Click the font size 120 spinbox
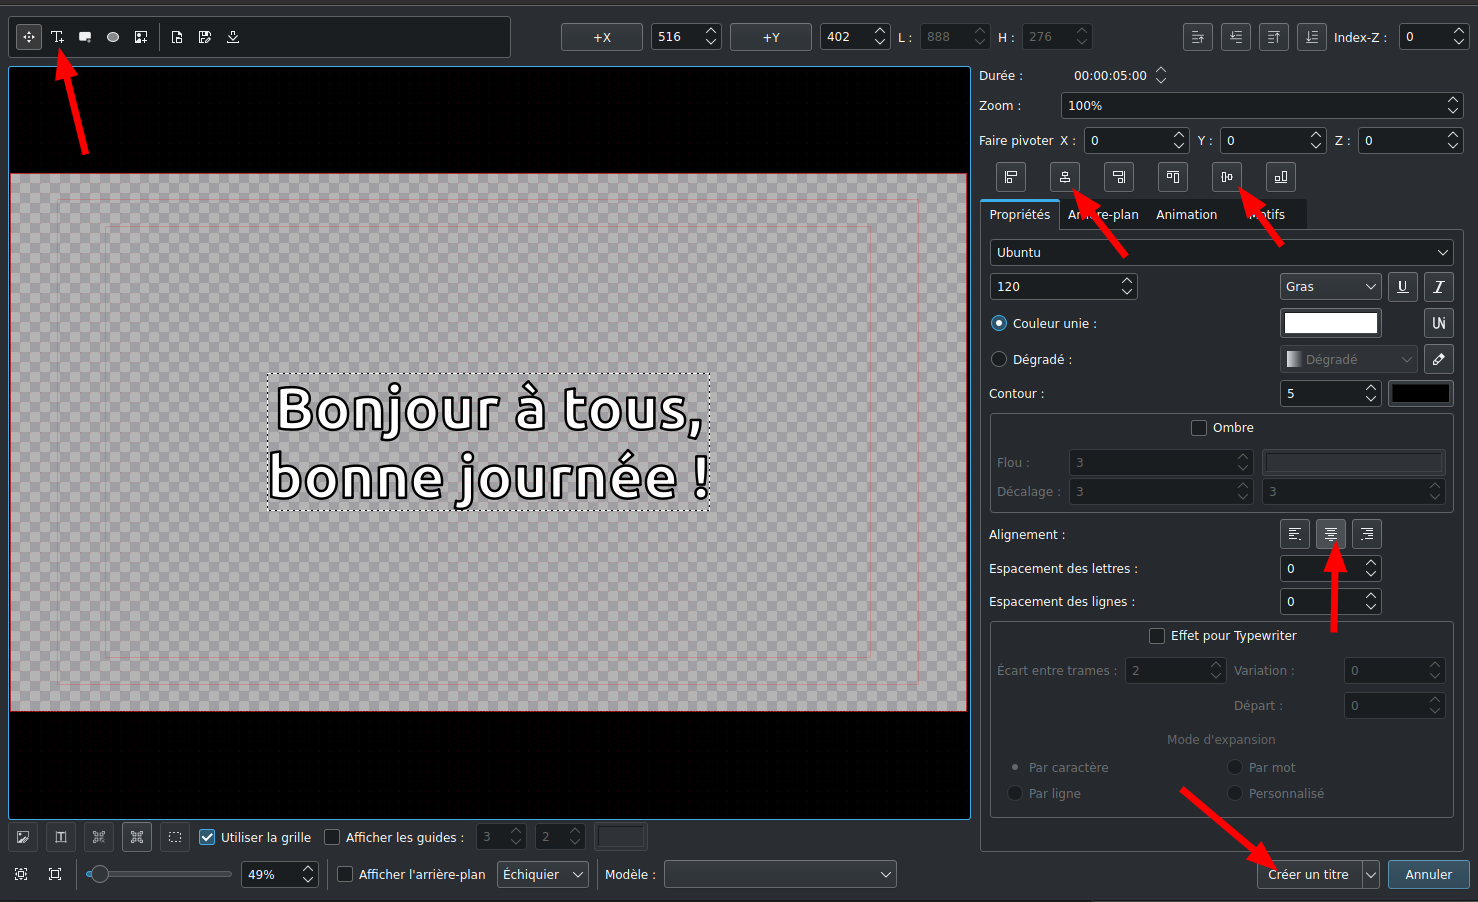Screen dimensions: 1478x902 coord(1064,287)
